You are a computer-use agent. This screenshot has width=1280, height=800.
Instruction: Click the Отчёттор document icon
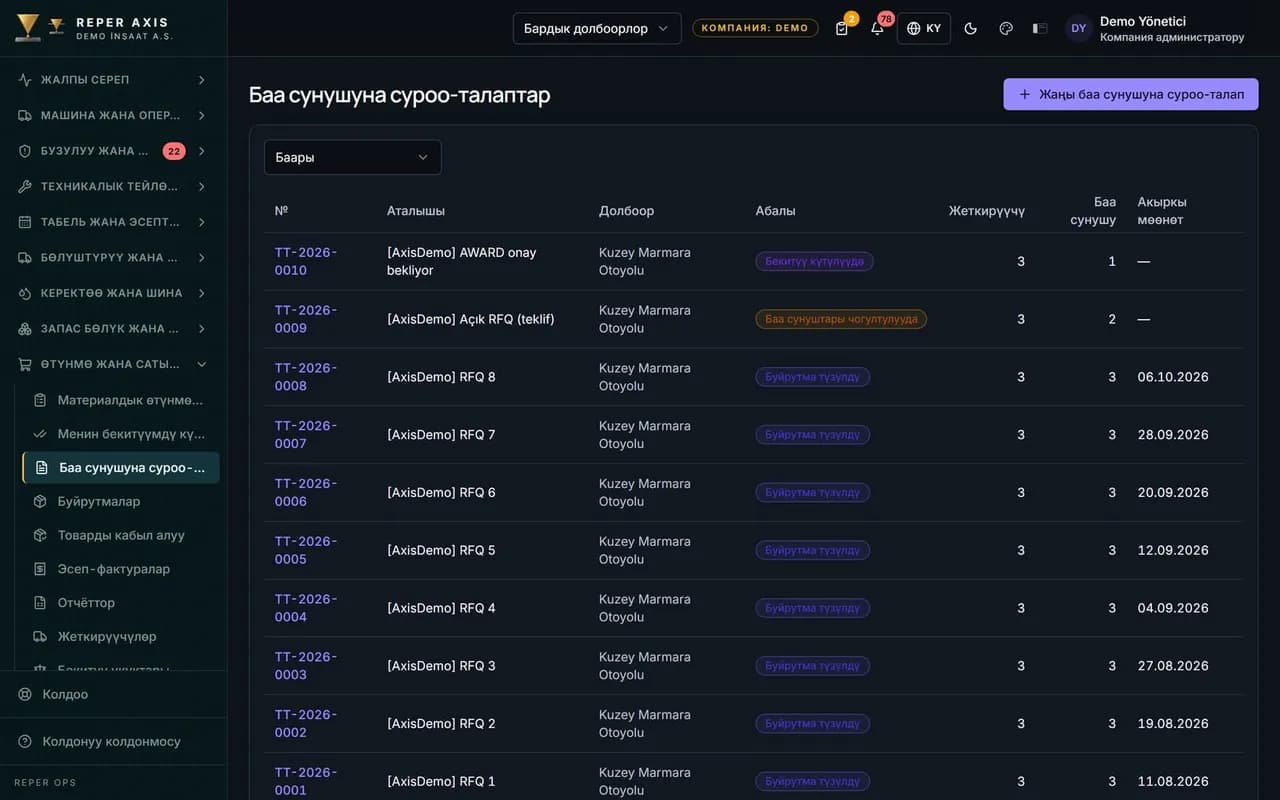click(40, 603)
